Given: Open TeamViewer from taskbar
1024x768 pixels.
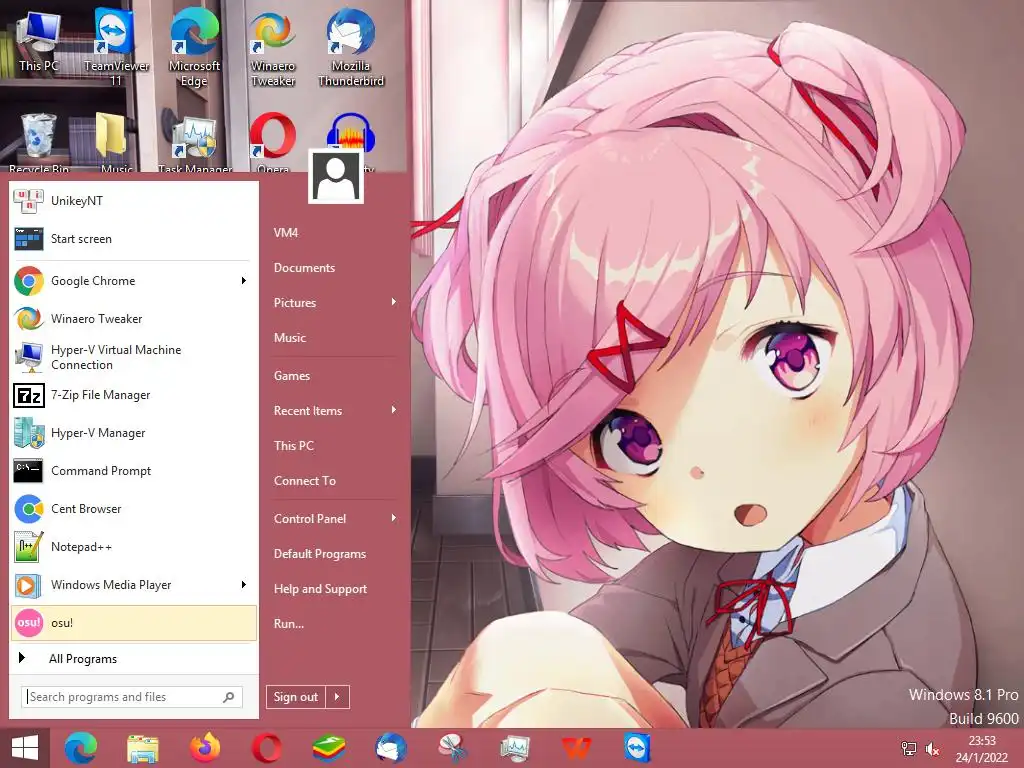Looking at the screenshot, I should click(637, 748).
